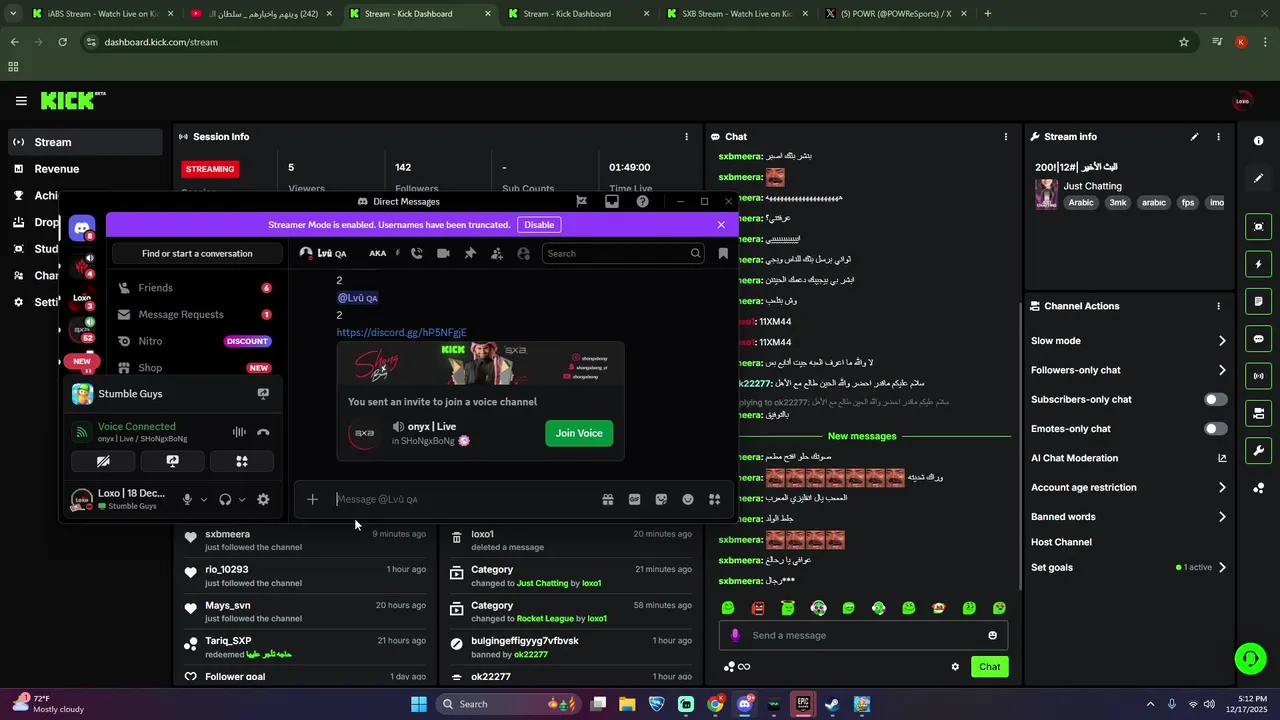The image size is (1280, 720).
Task: Open Channel Actions three-dot menu
Action: (1218, 306)
